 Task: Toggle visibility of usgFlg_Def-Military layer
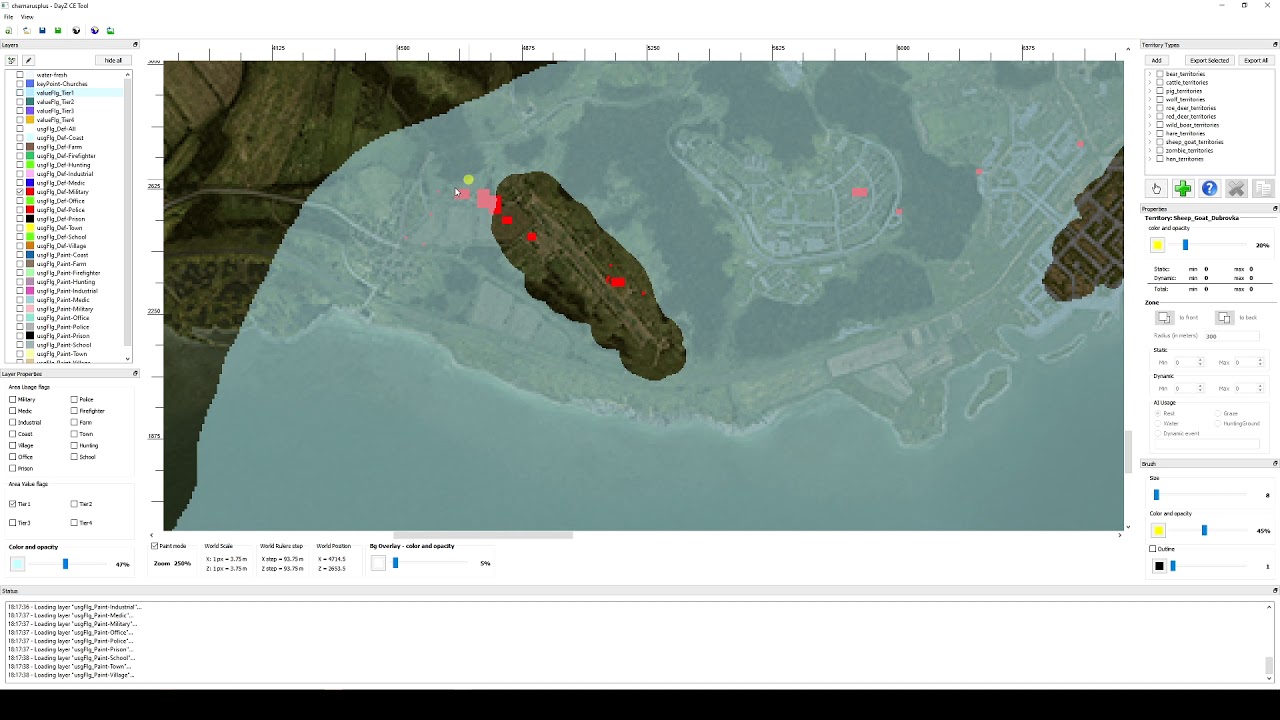pyautogui.click(x=20, y=192)
